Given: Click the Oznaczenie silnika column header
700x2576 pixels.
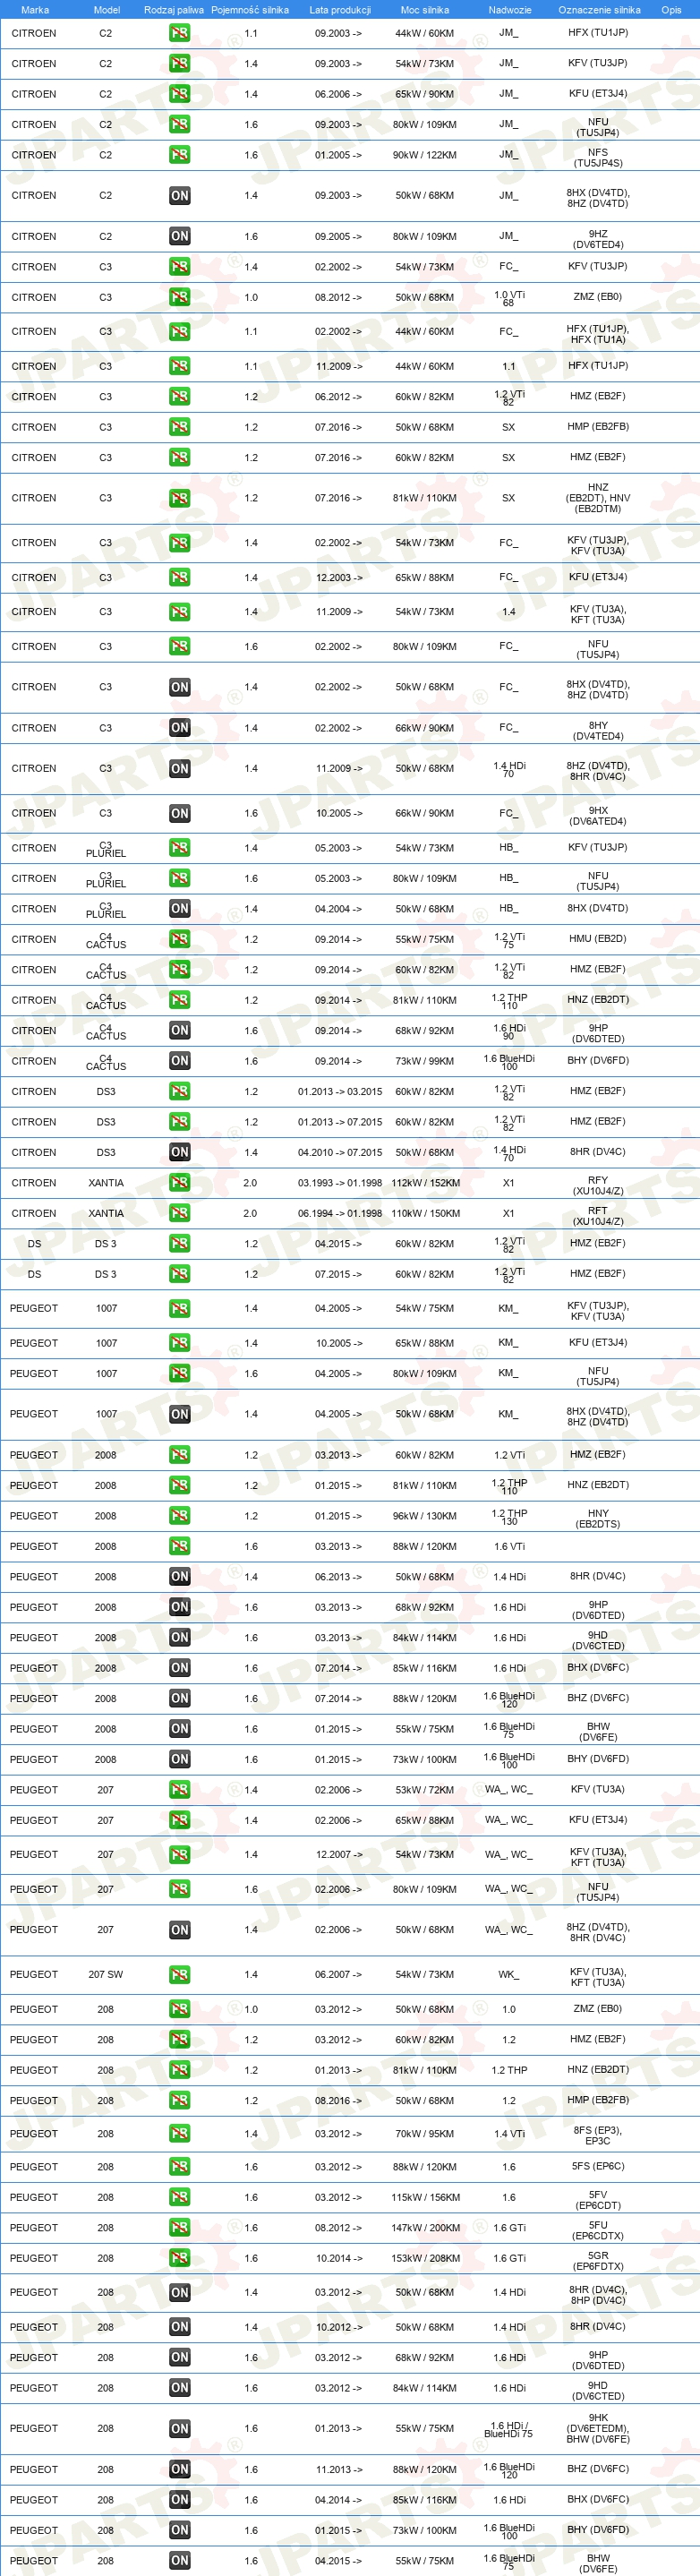Looking at the screenshot, I should tap(599, 10).
